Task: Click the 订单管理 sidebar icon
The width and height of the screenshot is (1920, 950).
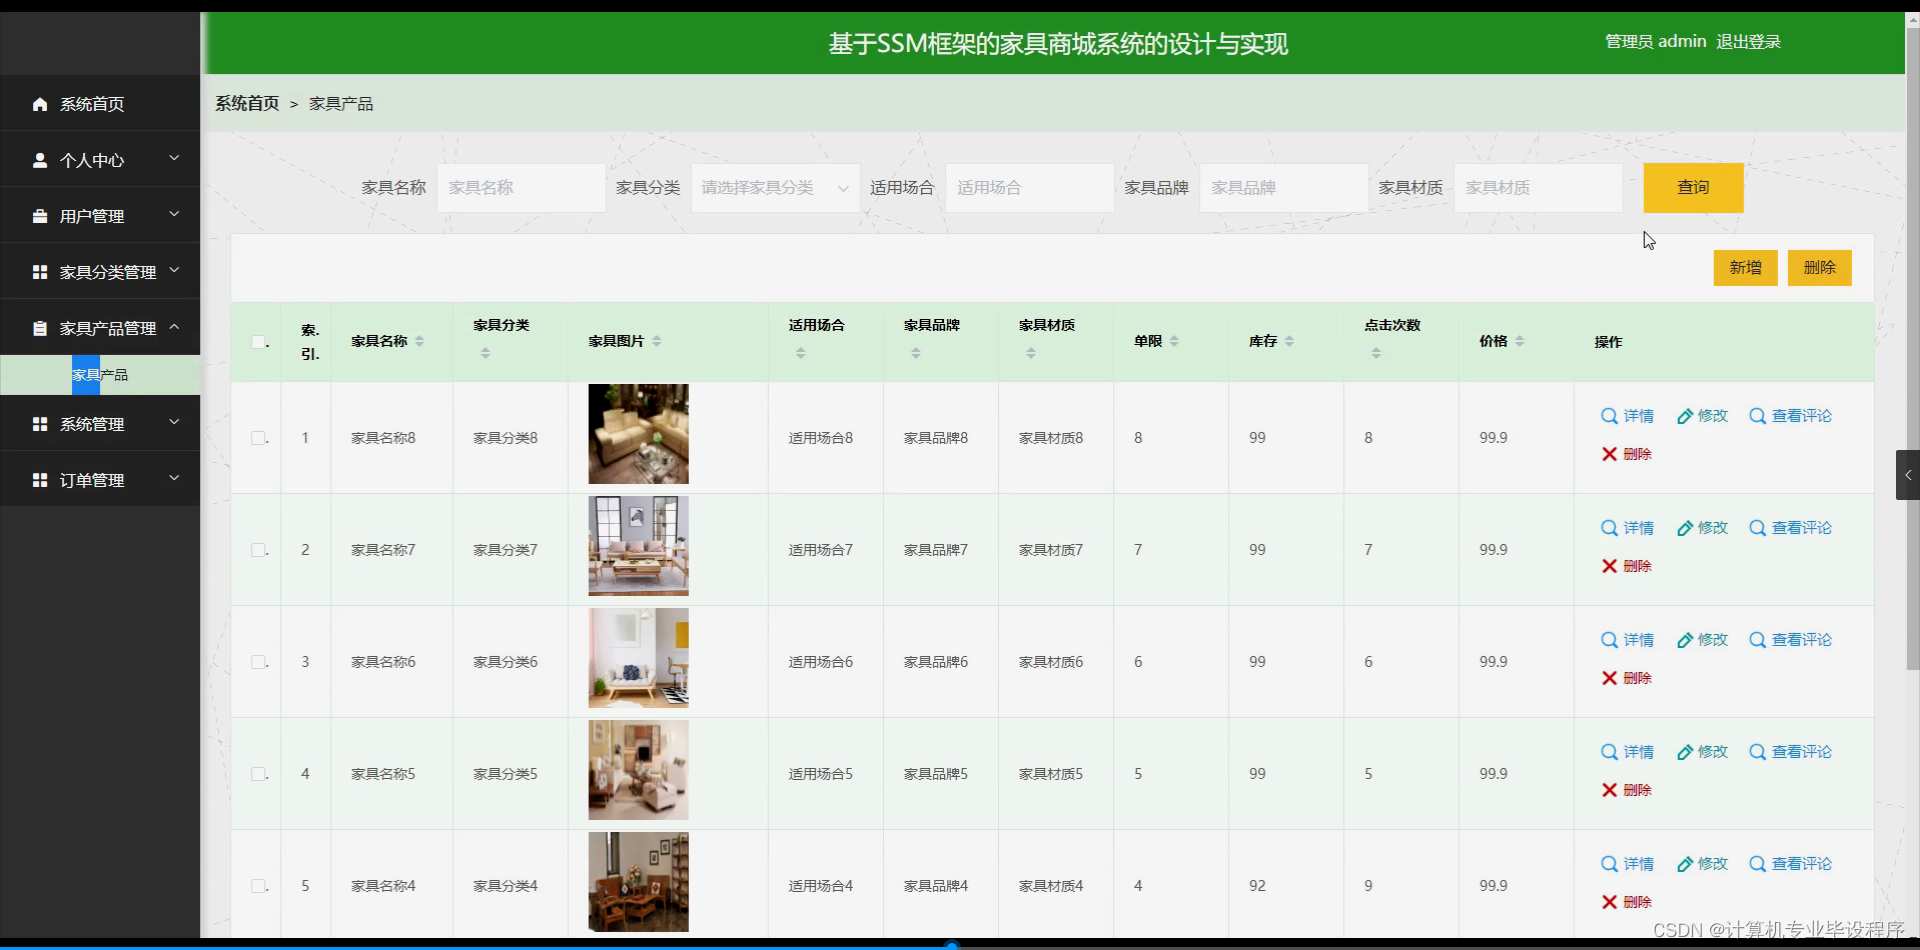Action: (x=40, y=479)
